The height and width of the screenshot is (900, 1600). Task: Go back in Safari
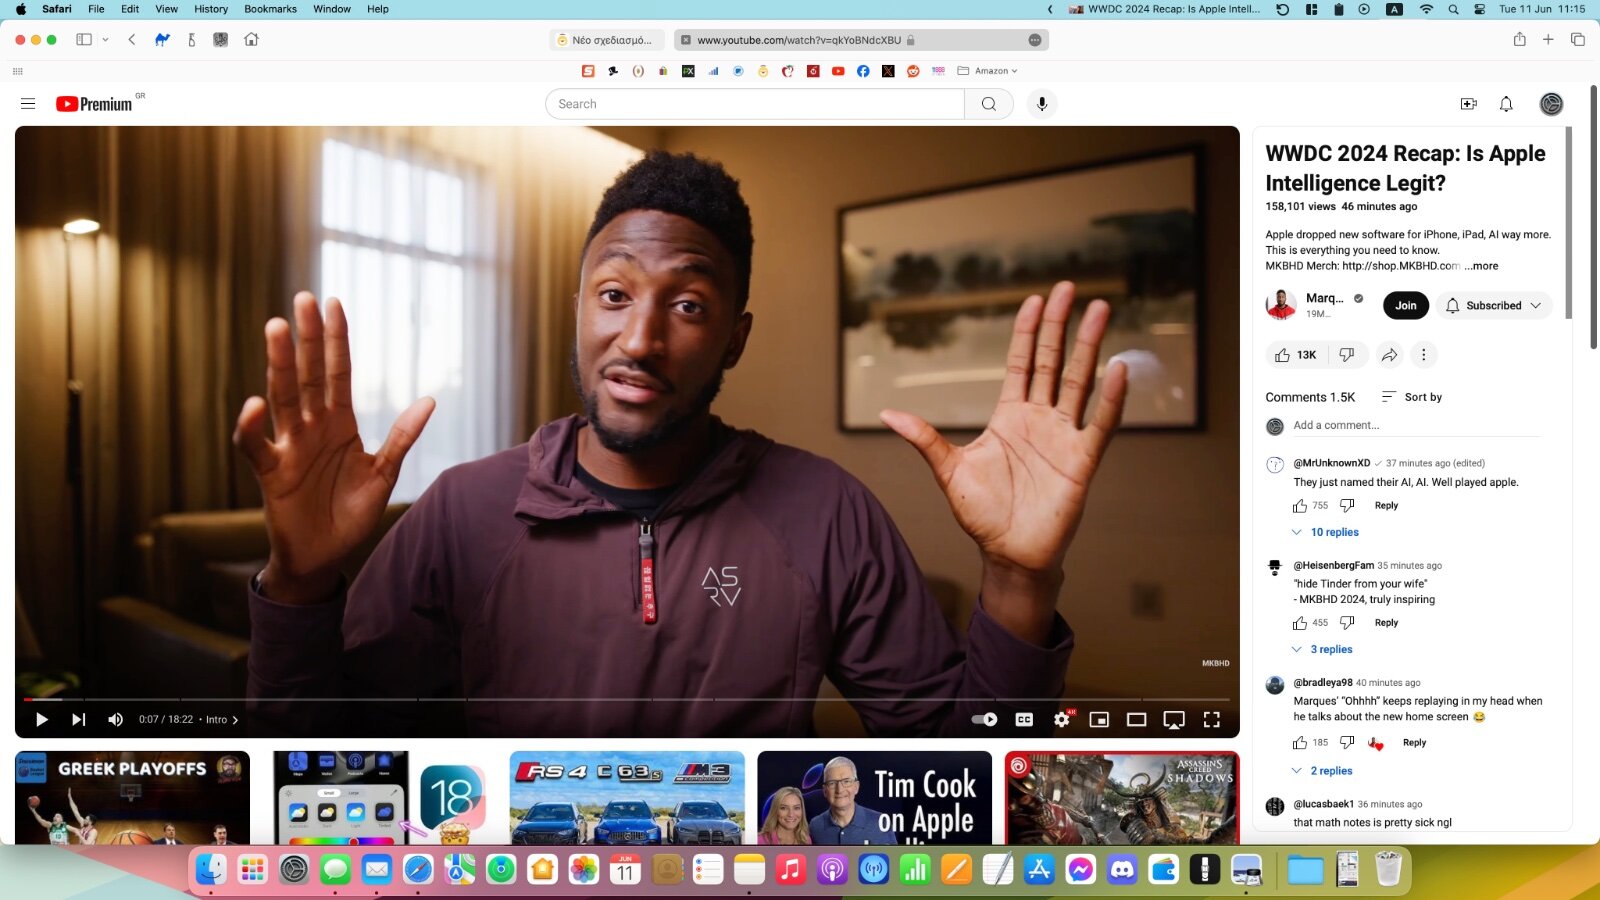tap(132, 40)
